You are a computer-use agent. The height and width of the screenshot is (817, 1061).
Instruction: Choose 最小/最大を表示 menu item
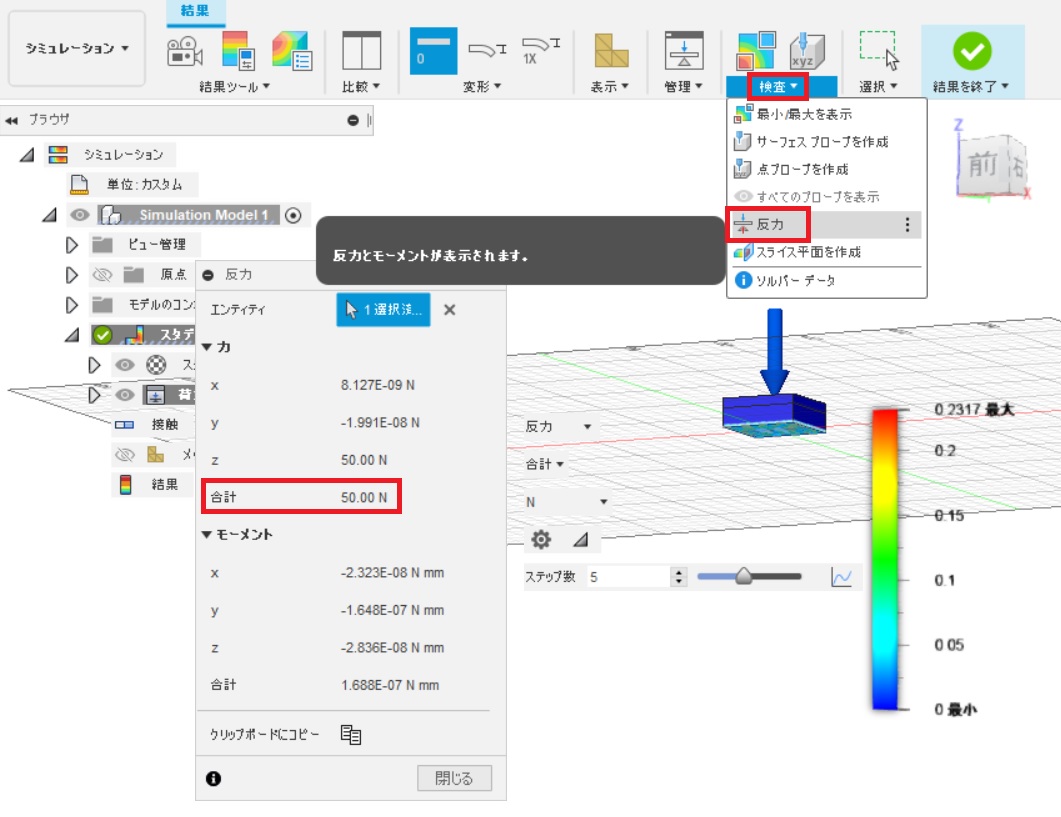[826, 114]
